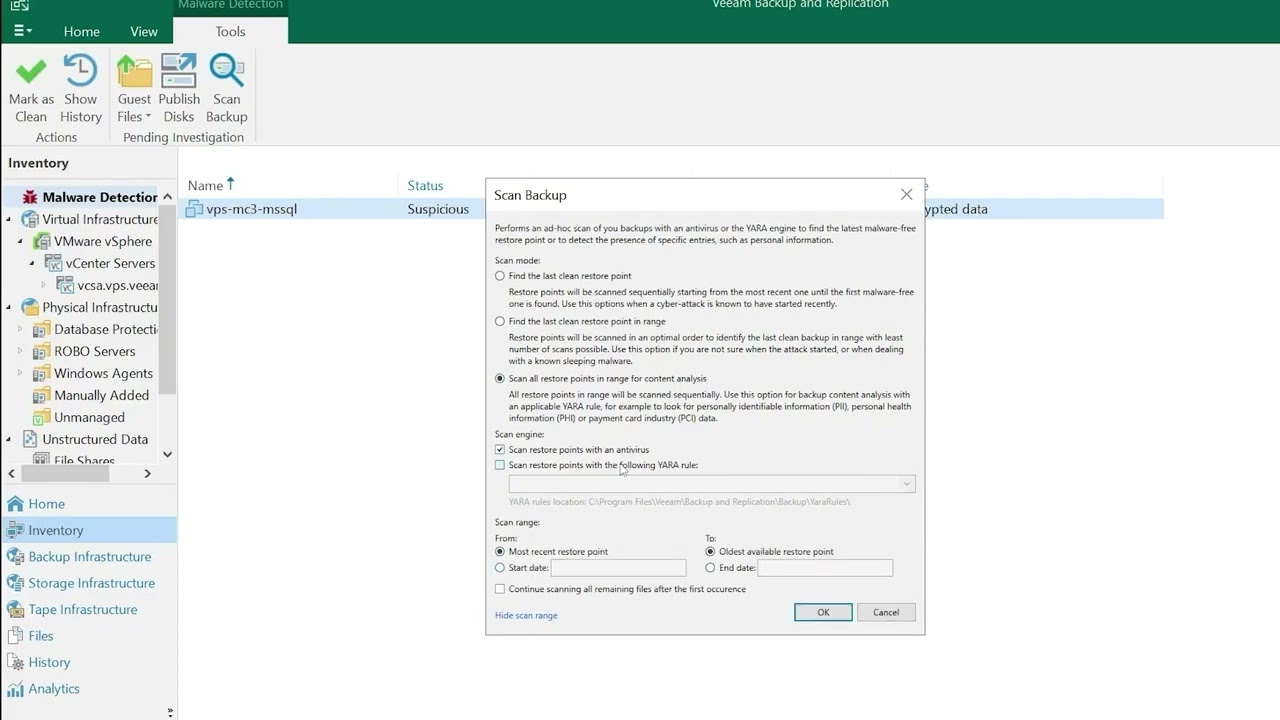The height and width of the screenshot is (720, 1280).
Task: Expand the vcsa.vps.veeam tree node
Action: (43, 285)
